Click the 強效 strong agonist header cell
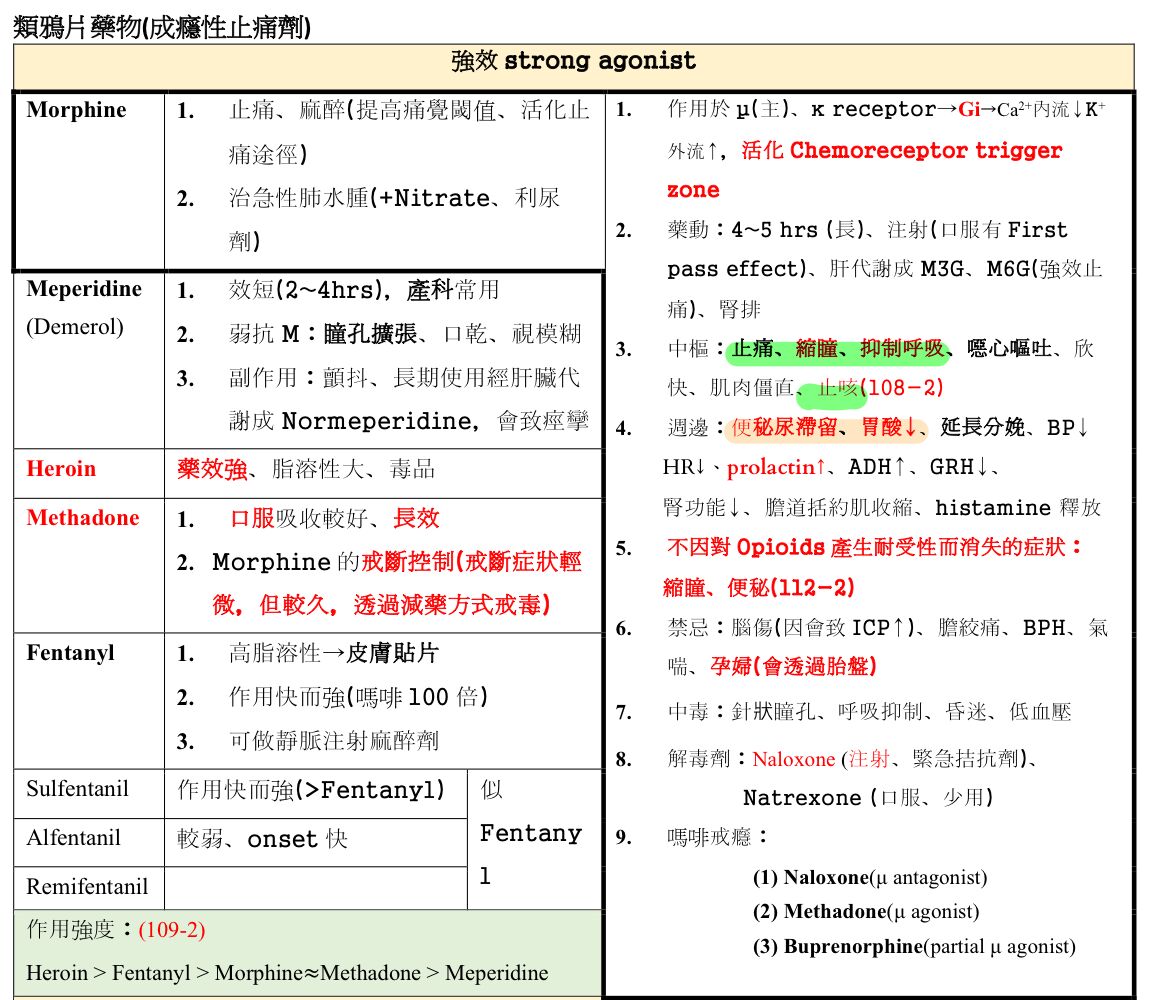Screen dimensions: 1158x1000 573,62
